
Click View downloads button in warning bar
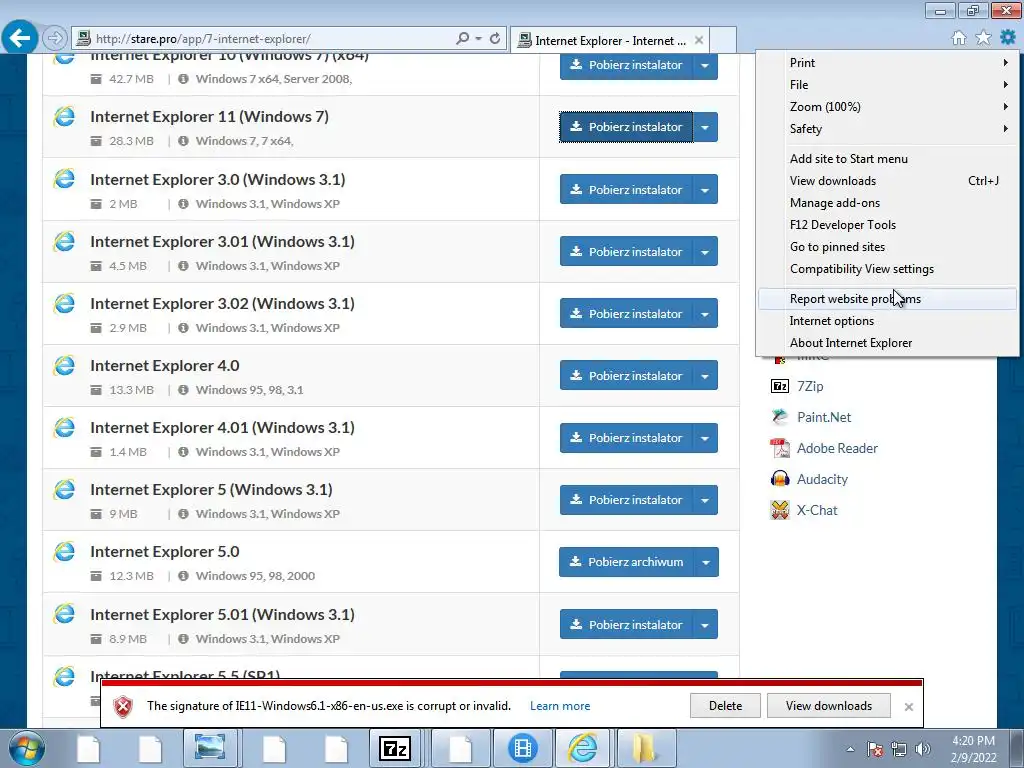(x=829, y=706)
